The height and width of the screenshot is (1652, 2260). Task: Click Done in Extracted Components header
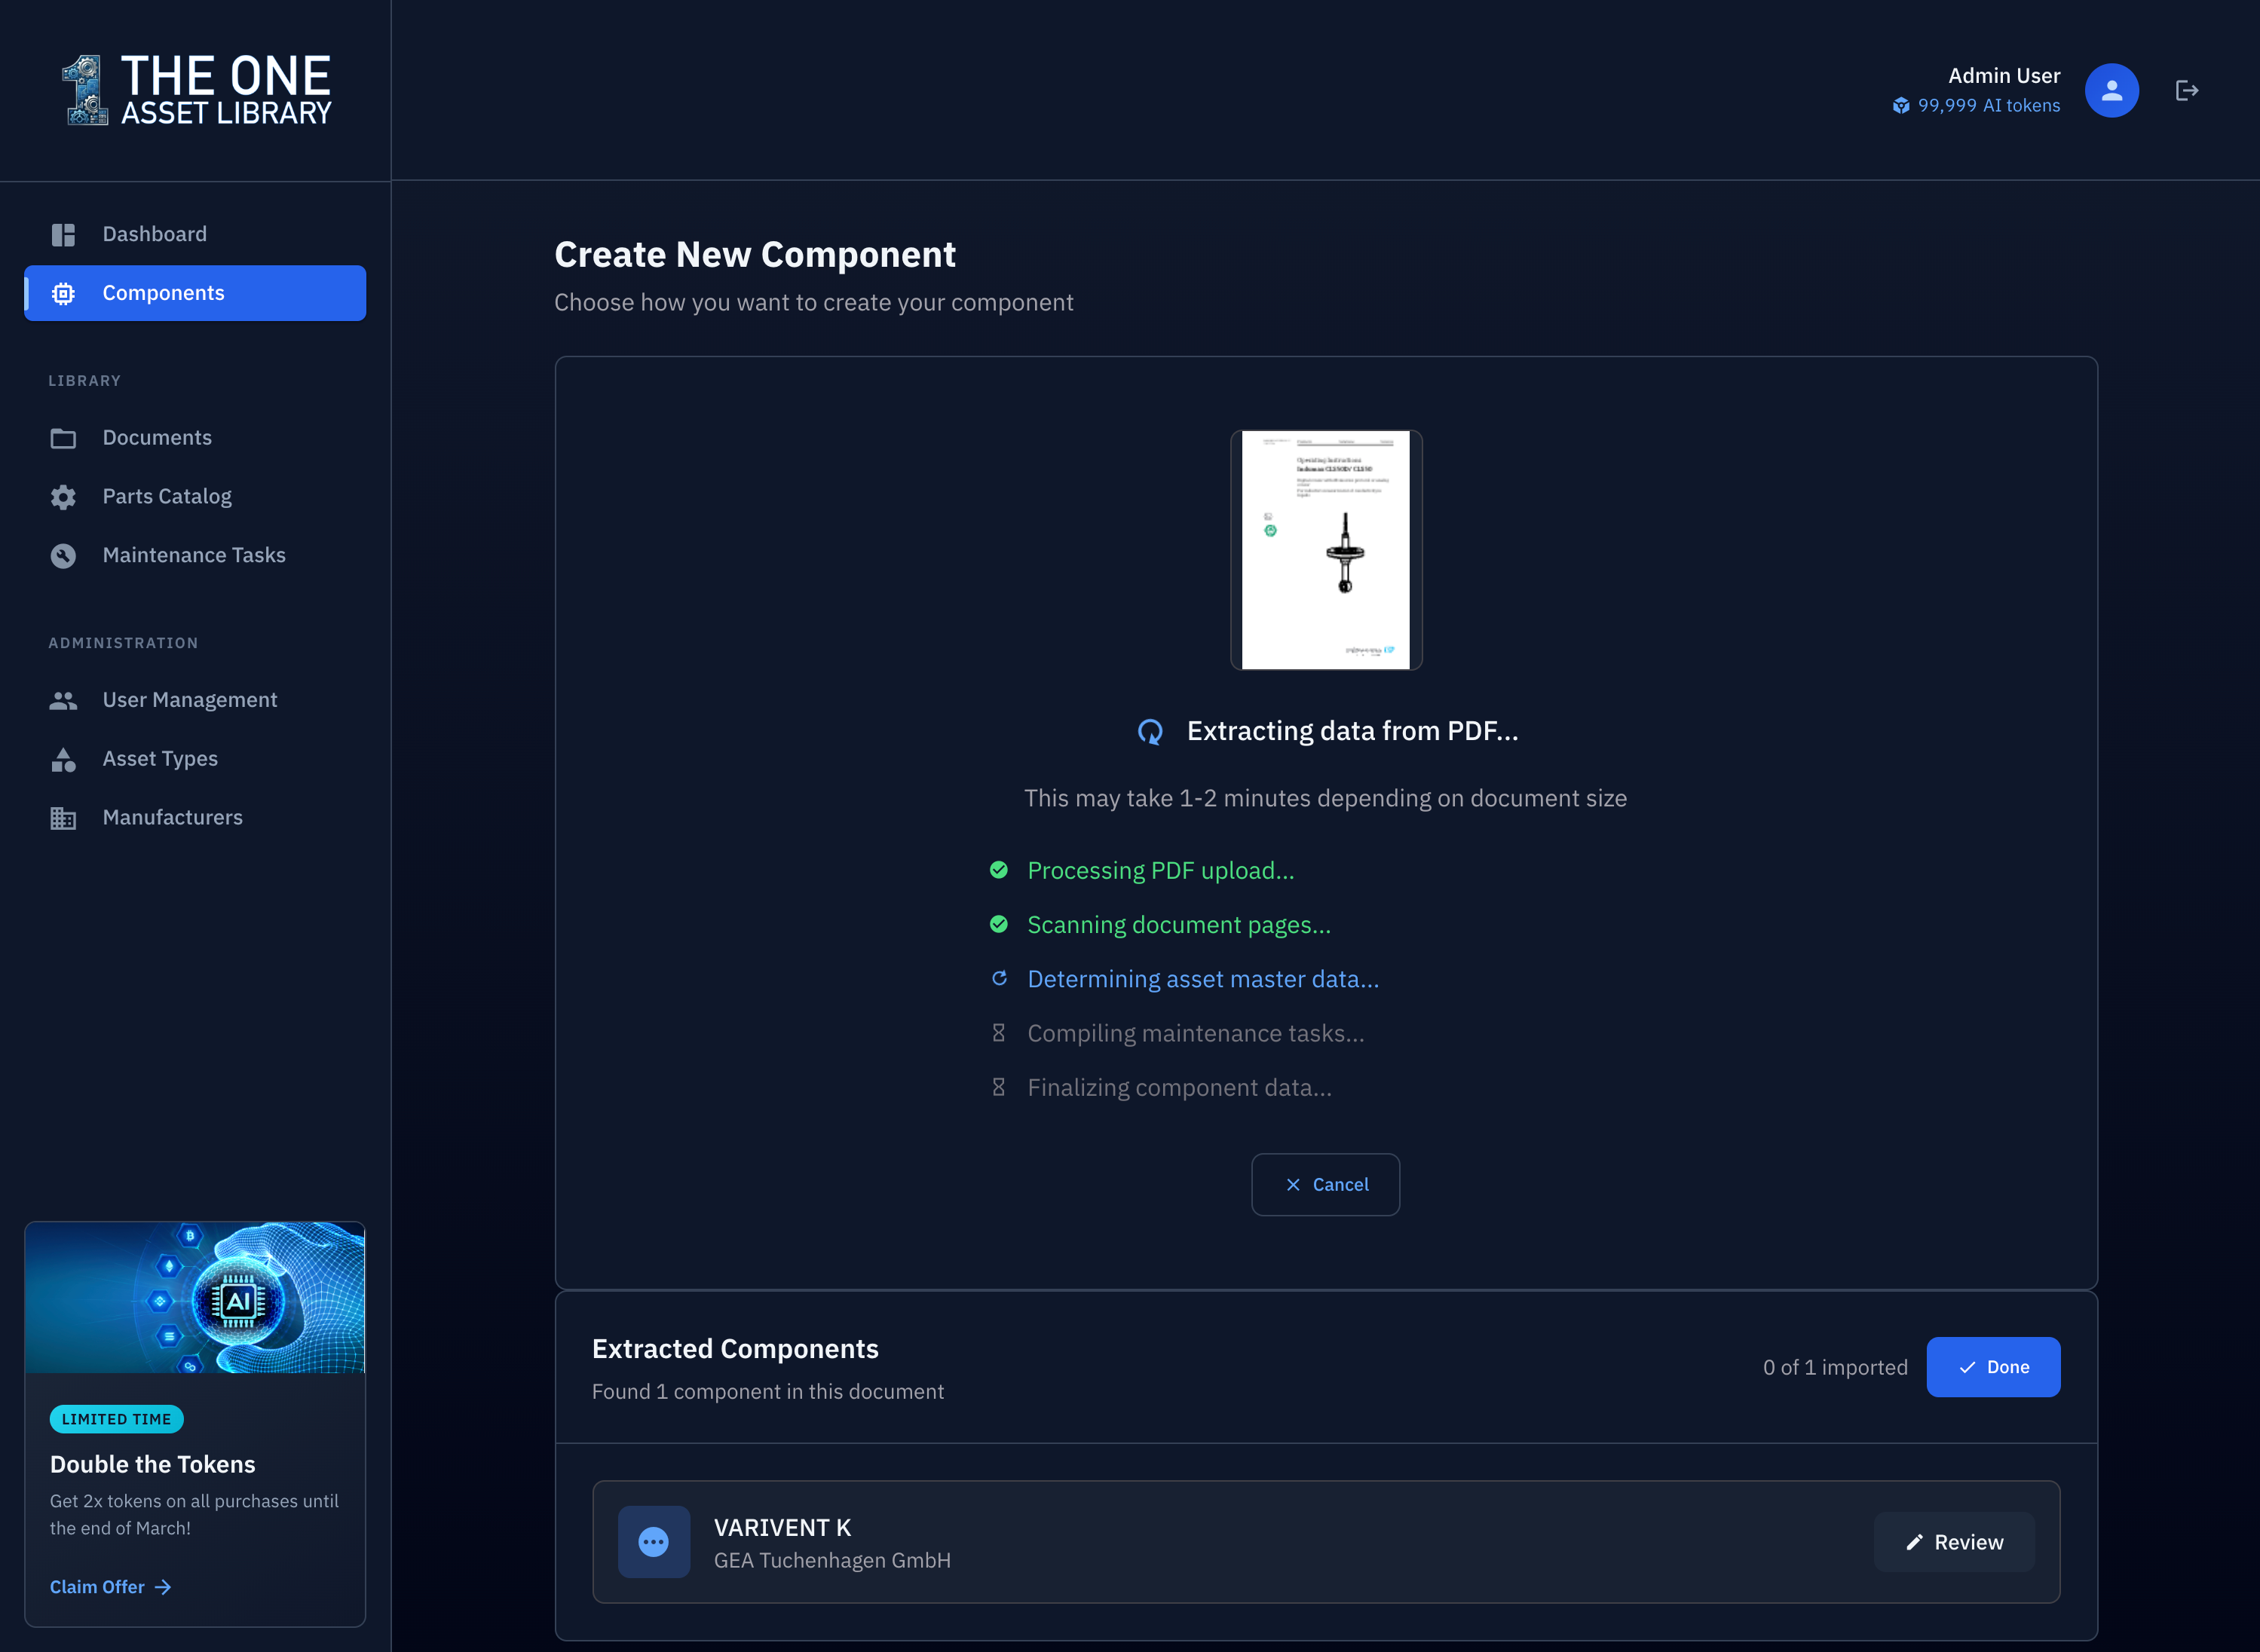pos(1993,1367)
